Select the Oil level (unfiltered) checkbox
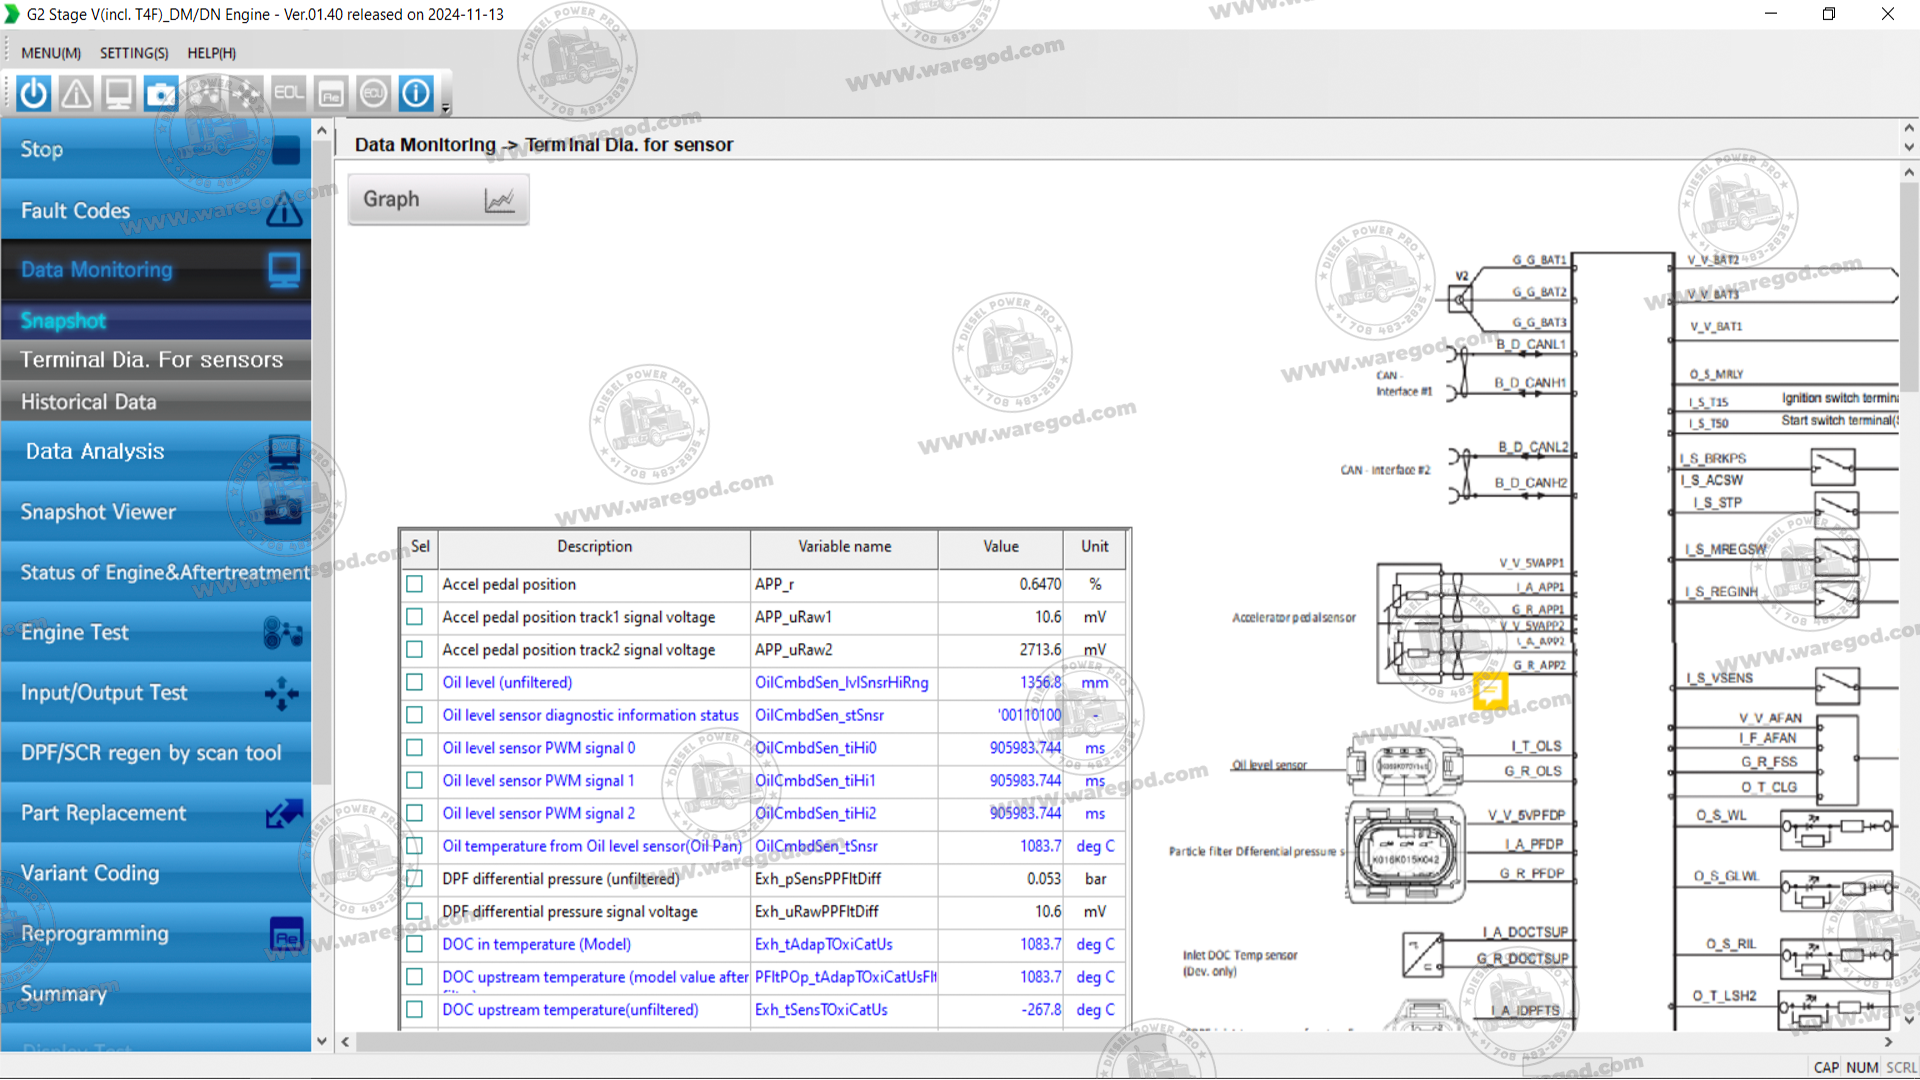Image resolution: width=1920 pixels, height=1080 pixels. 415,682
